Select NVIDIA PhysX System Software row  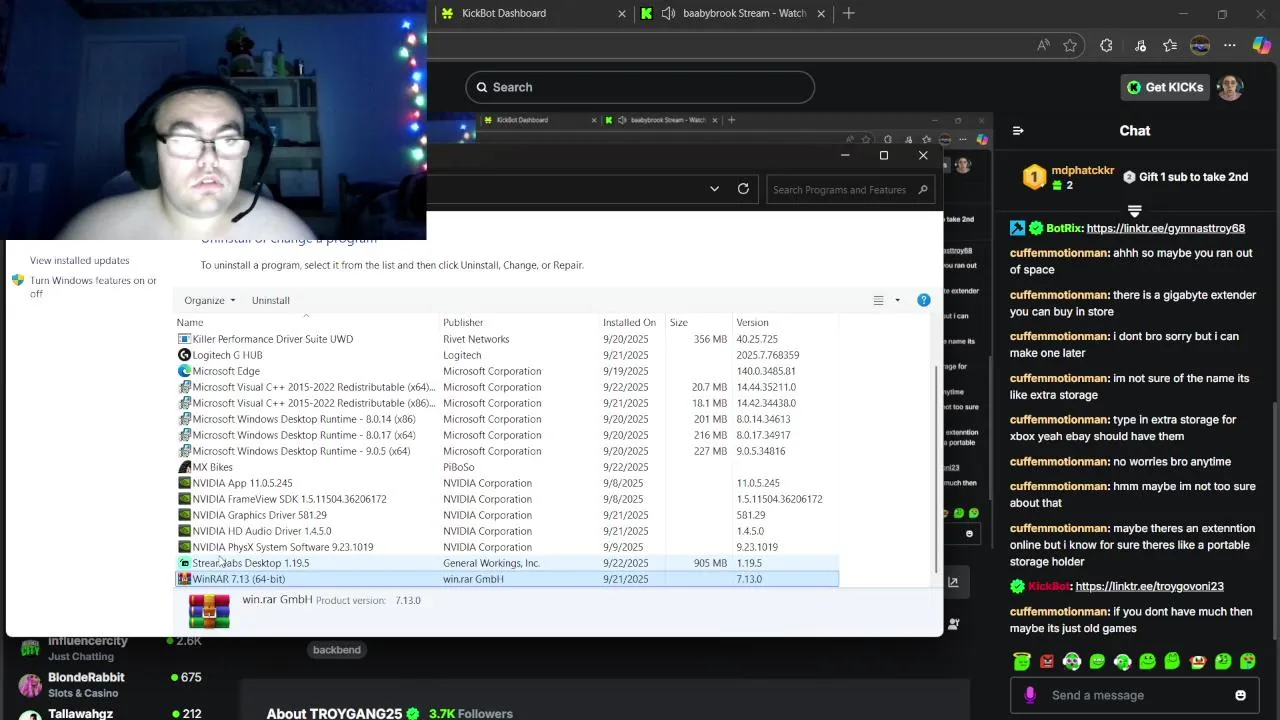(x=507, y=547)
